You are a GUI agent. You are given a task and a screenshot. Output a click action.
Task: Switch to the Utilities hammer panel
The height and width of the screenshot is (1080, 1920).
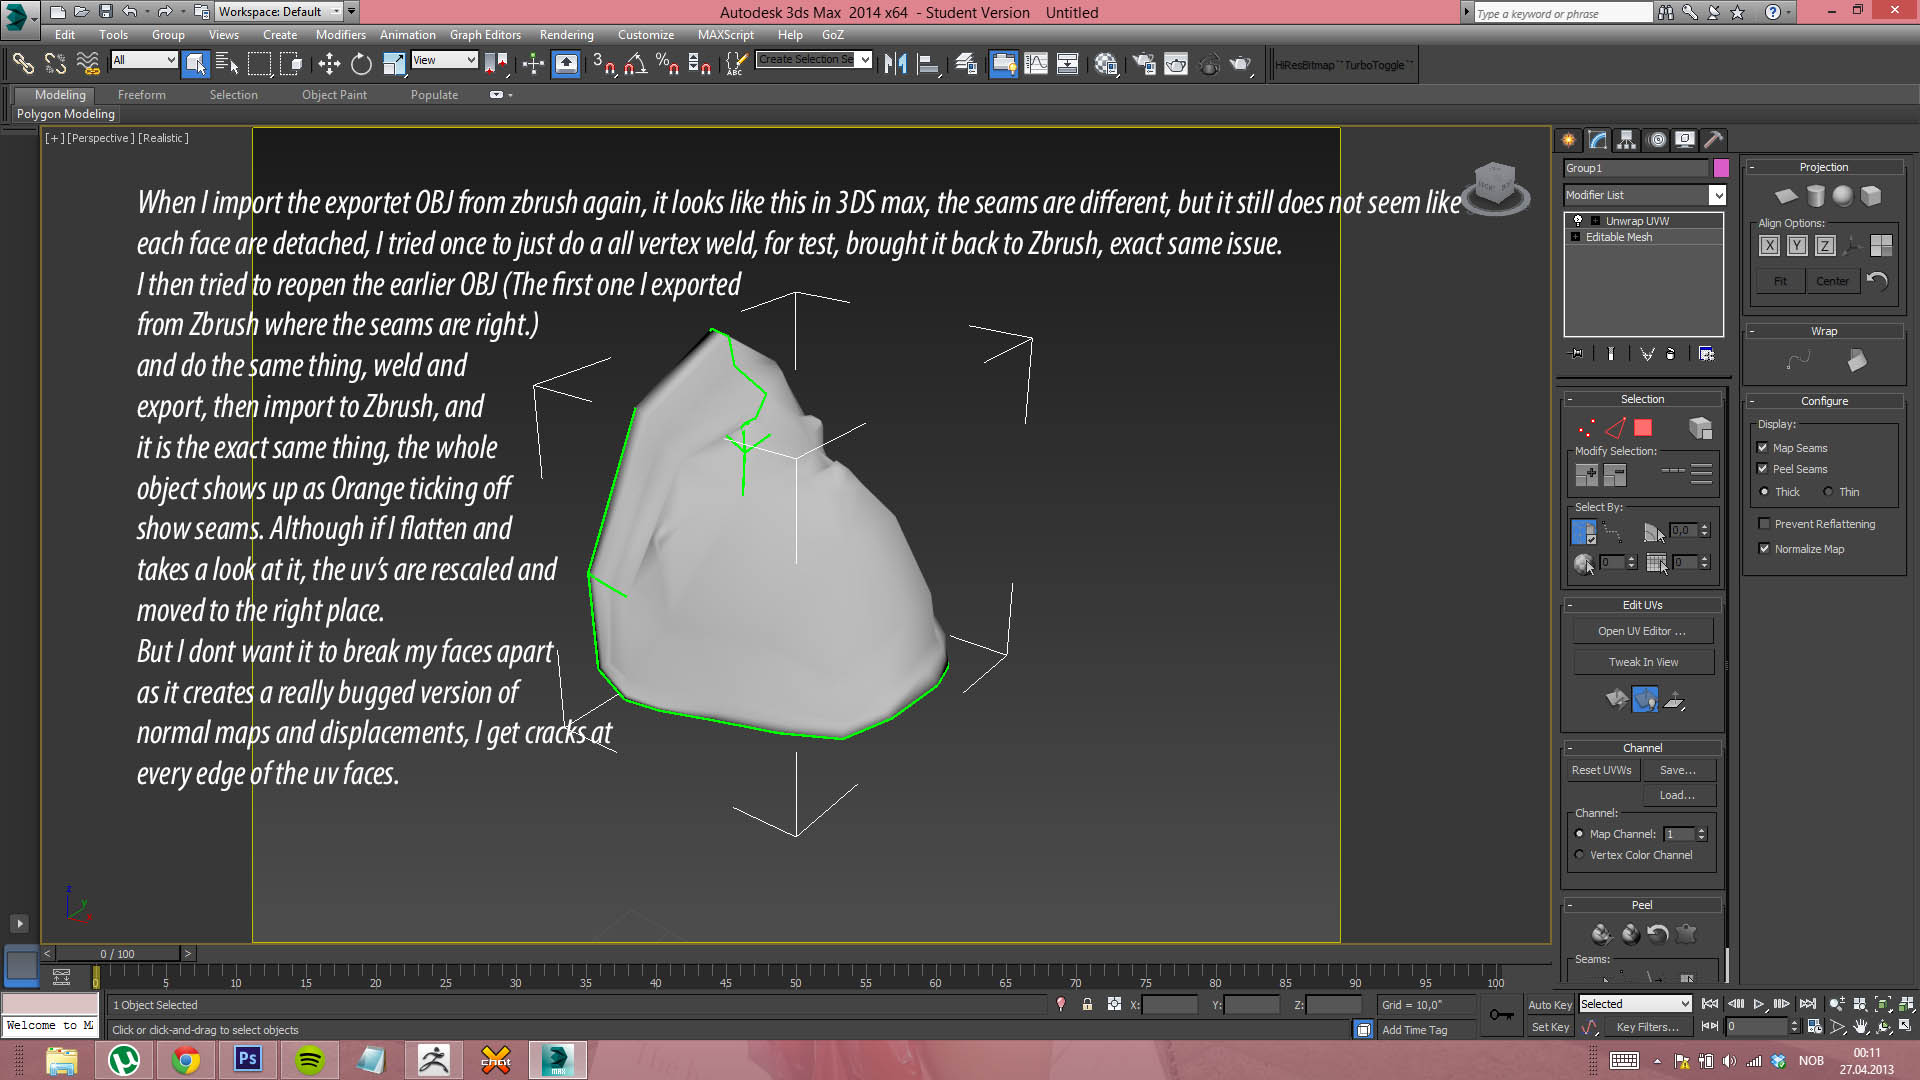pyautogui.click(x=1714, y=140)
